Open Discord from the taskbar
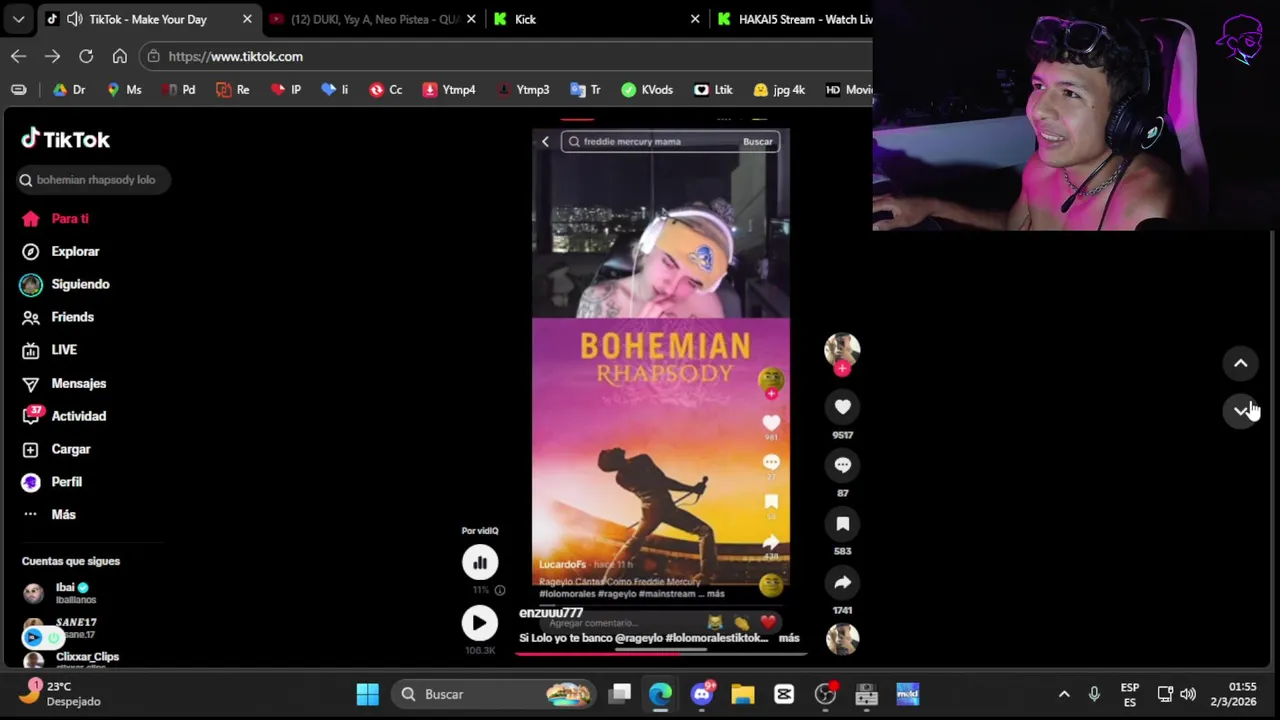Image resolution: width=1280 pixels, height=720 pixels. pyautogui.click(x=701, y=694)
